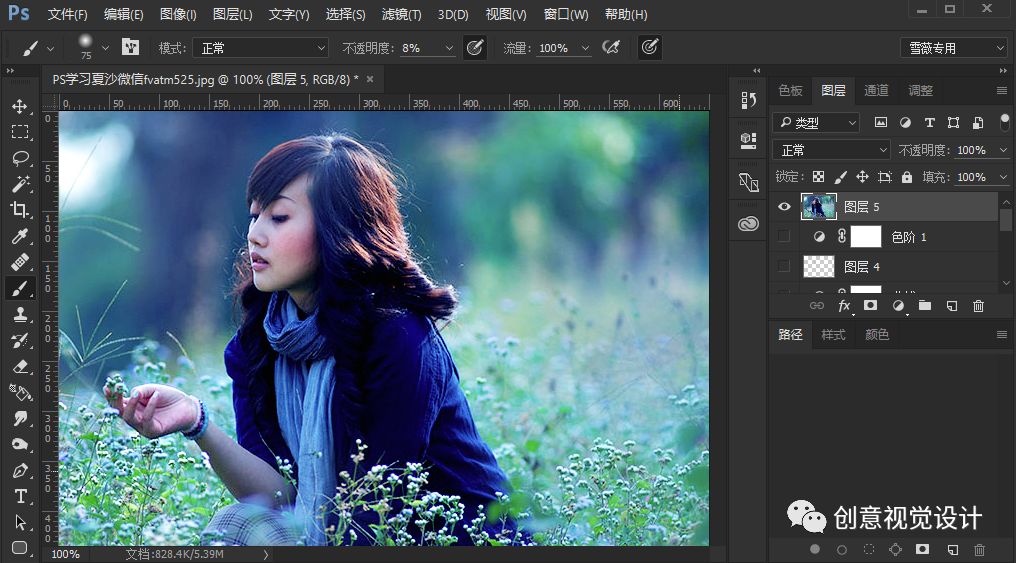Select the Clone Stamp tool
This screenshot has width=1016, height=563.
[x=19, y=314]
